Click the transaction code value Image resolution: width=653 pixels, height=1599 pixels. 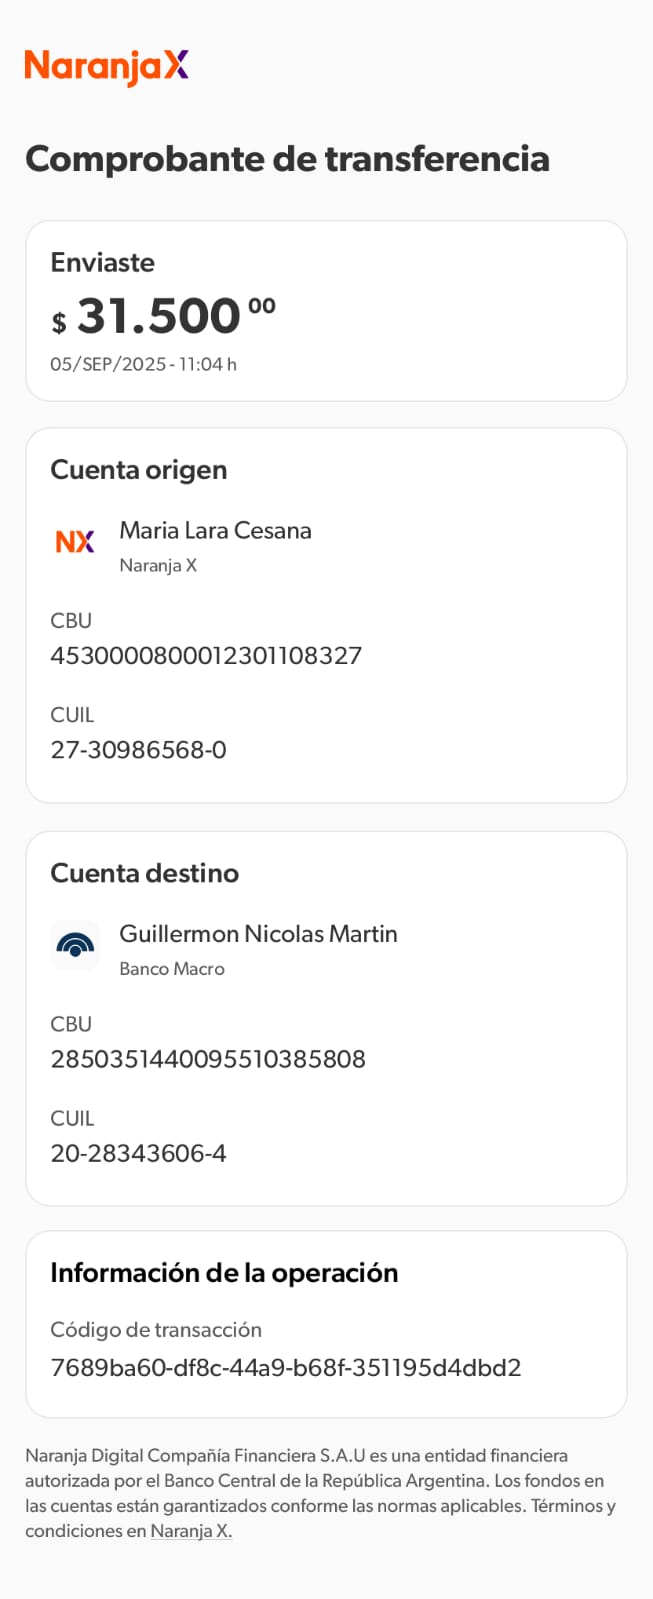pyautogui.click(x=286, y=1368)
